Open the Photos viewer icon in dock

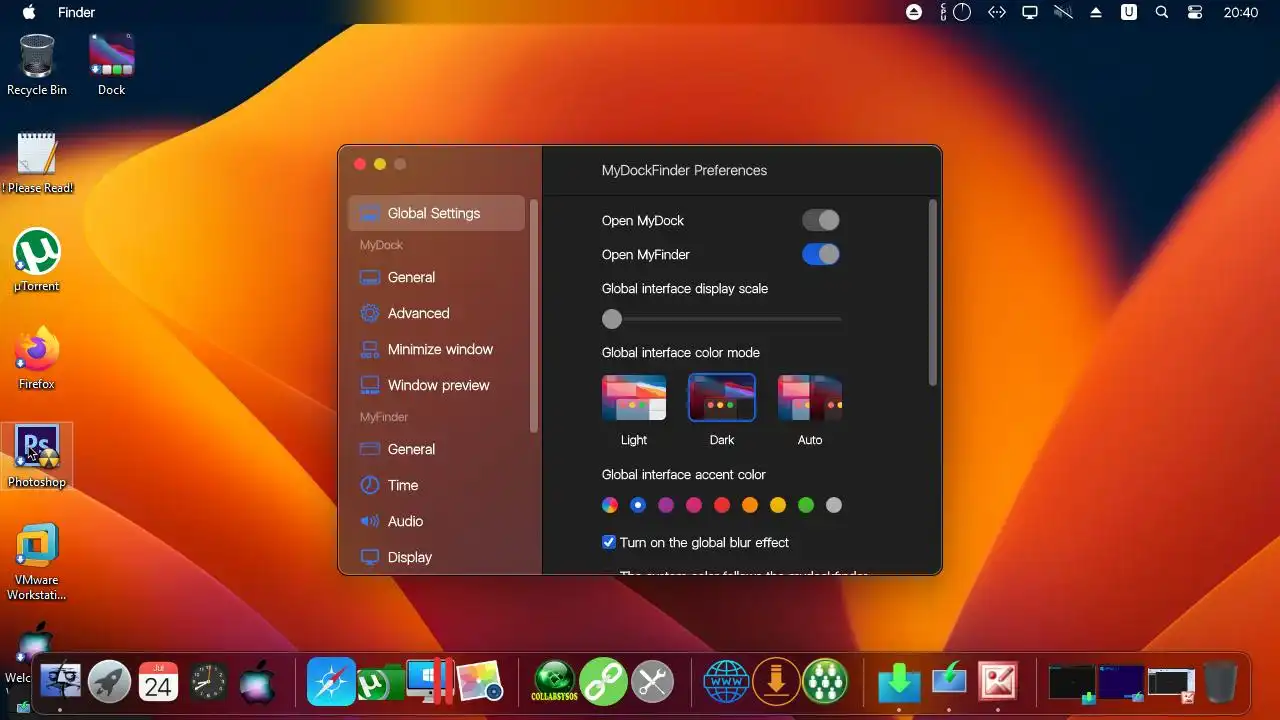[479, 682]
